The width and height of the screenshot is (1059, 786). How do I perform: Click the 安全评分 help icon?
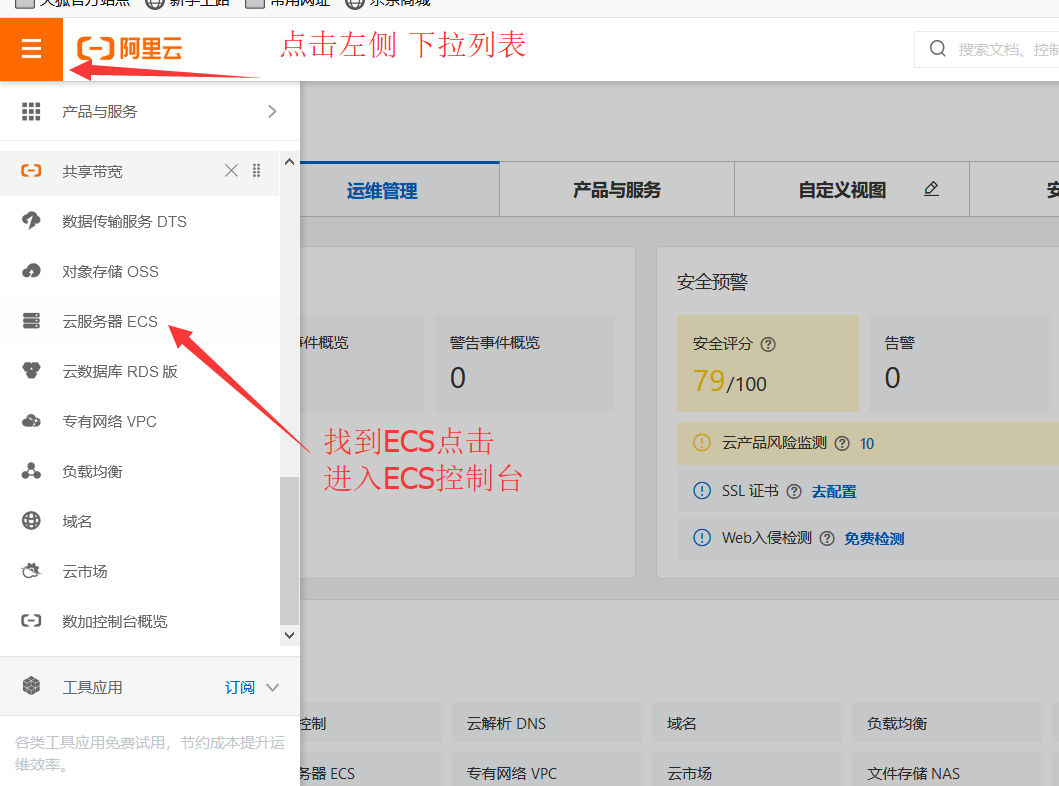[x=768, y=344]
